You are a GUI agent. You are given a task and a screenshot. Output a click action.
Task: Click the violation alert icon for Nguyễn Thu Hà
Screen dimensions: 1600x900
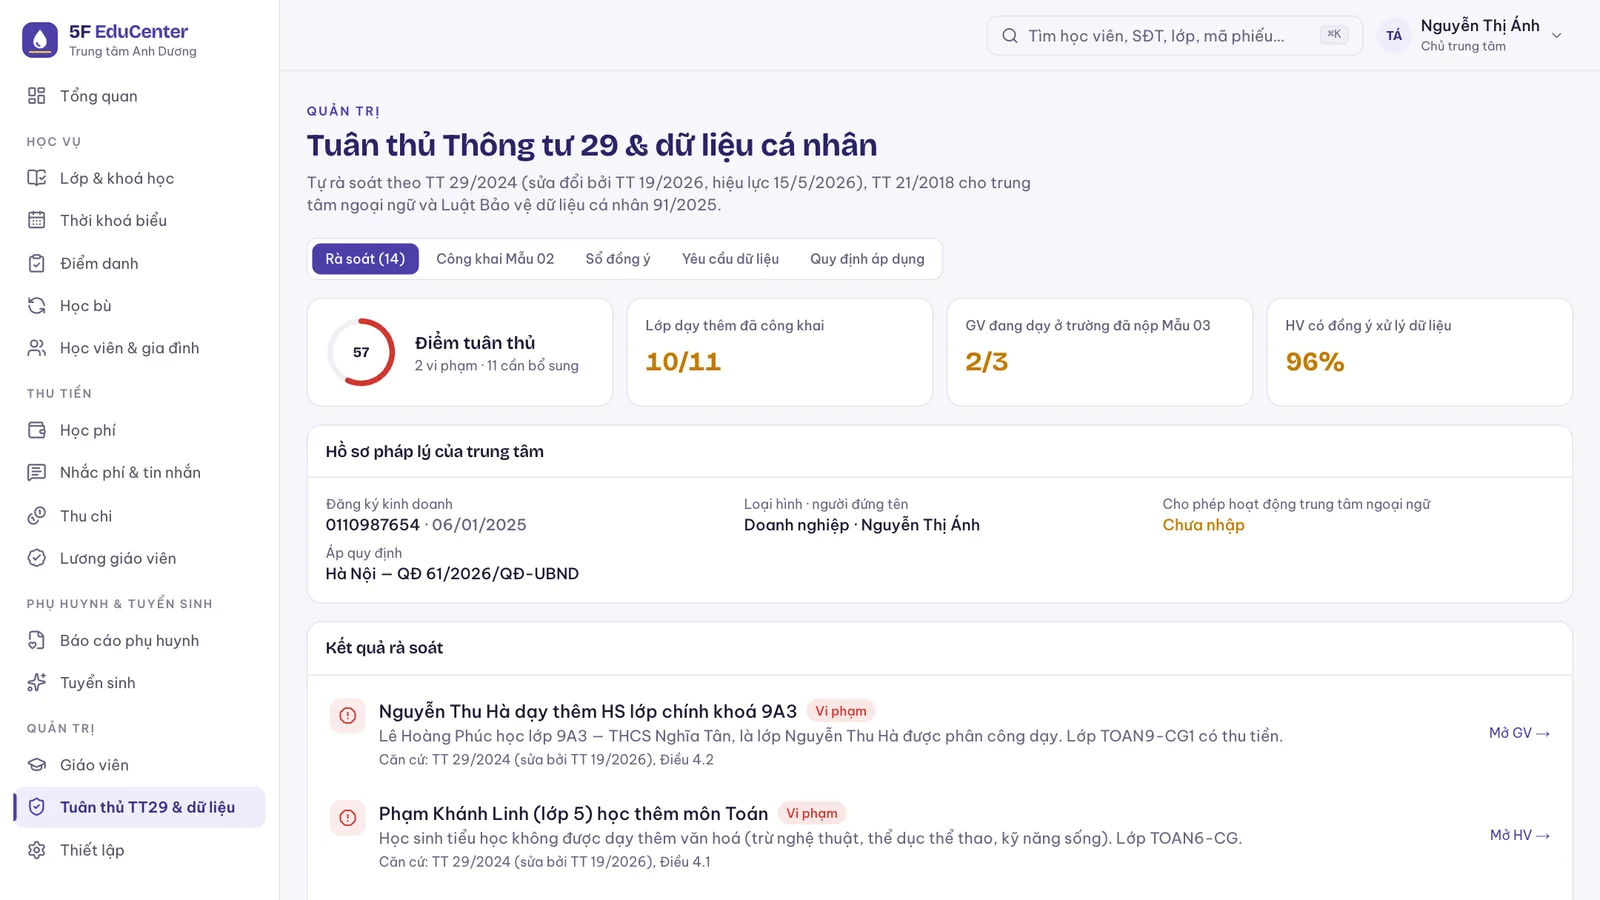[348, 715]
